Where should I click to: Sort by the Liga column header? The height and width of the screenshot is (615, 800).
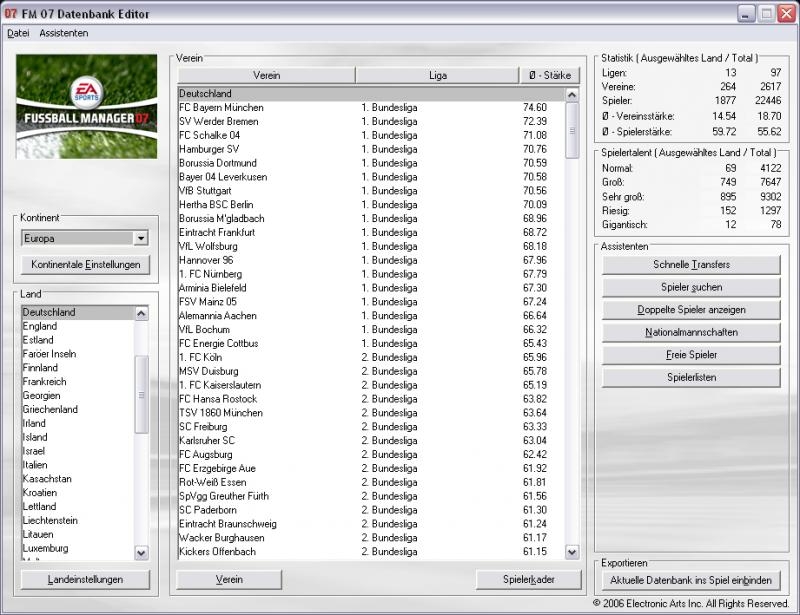pyautogui.click(x=438, y=75)
